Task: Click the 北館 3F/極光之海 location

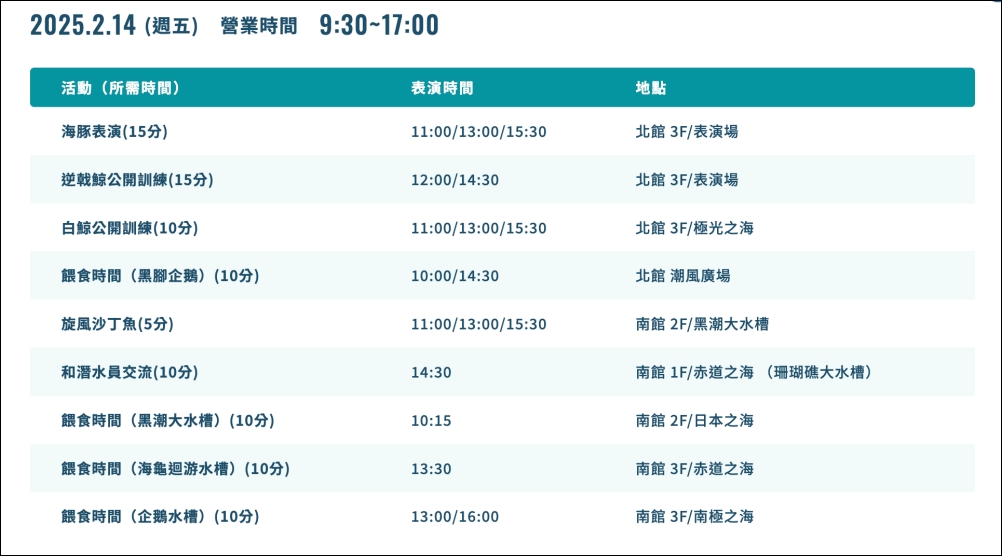Action: pos(694,228)
